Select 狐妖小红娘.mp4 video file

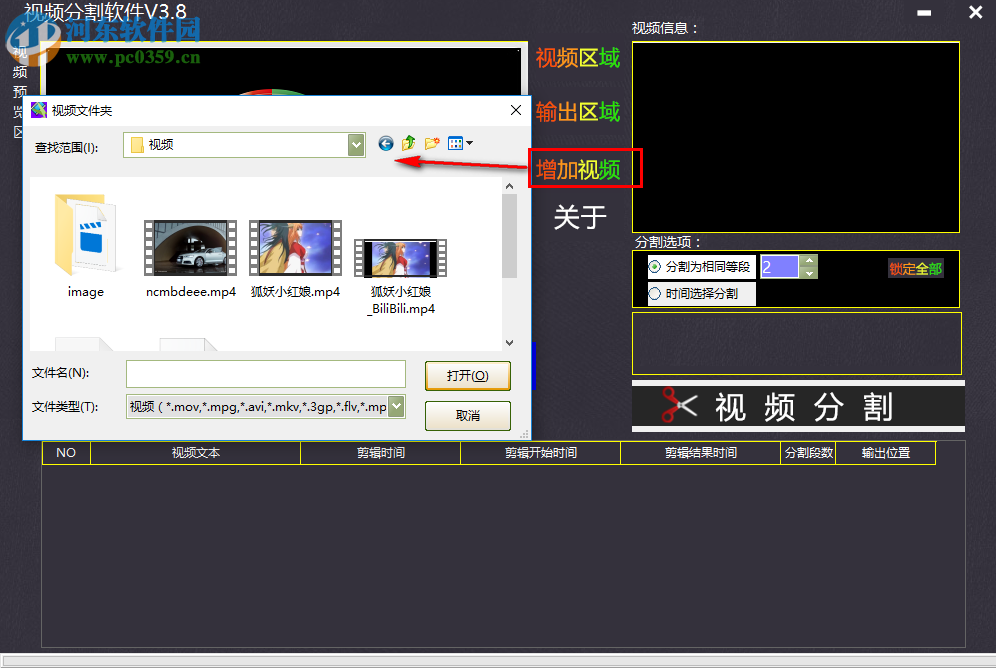[295, 259]
